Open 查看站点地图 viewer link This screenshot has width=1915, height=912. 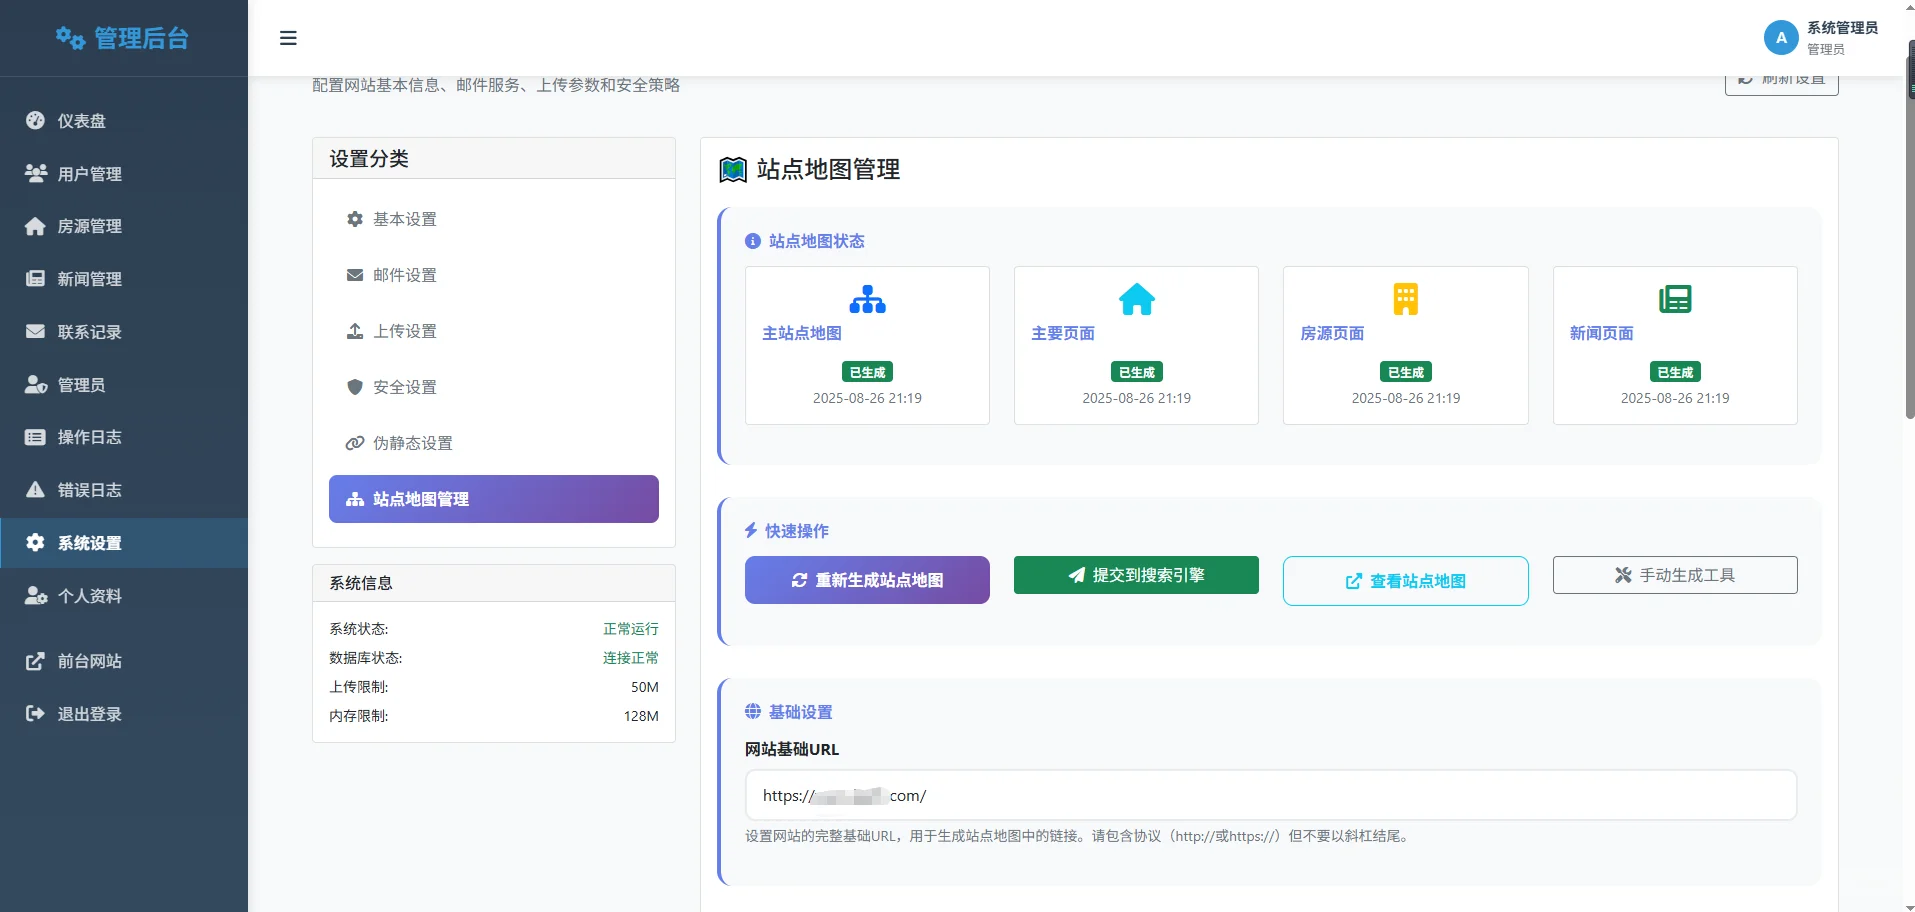click(1405, 580)
